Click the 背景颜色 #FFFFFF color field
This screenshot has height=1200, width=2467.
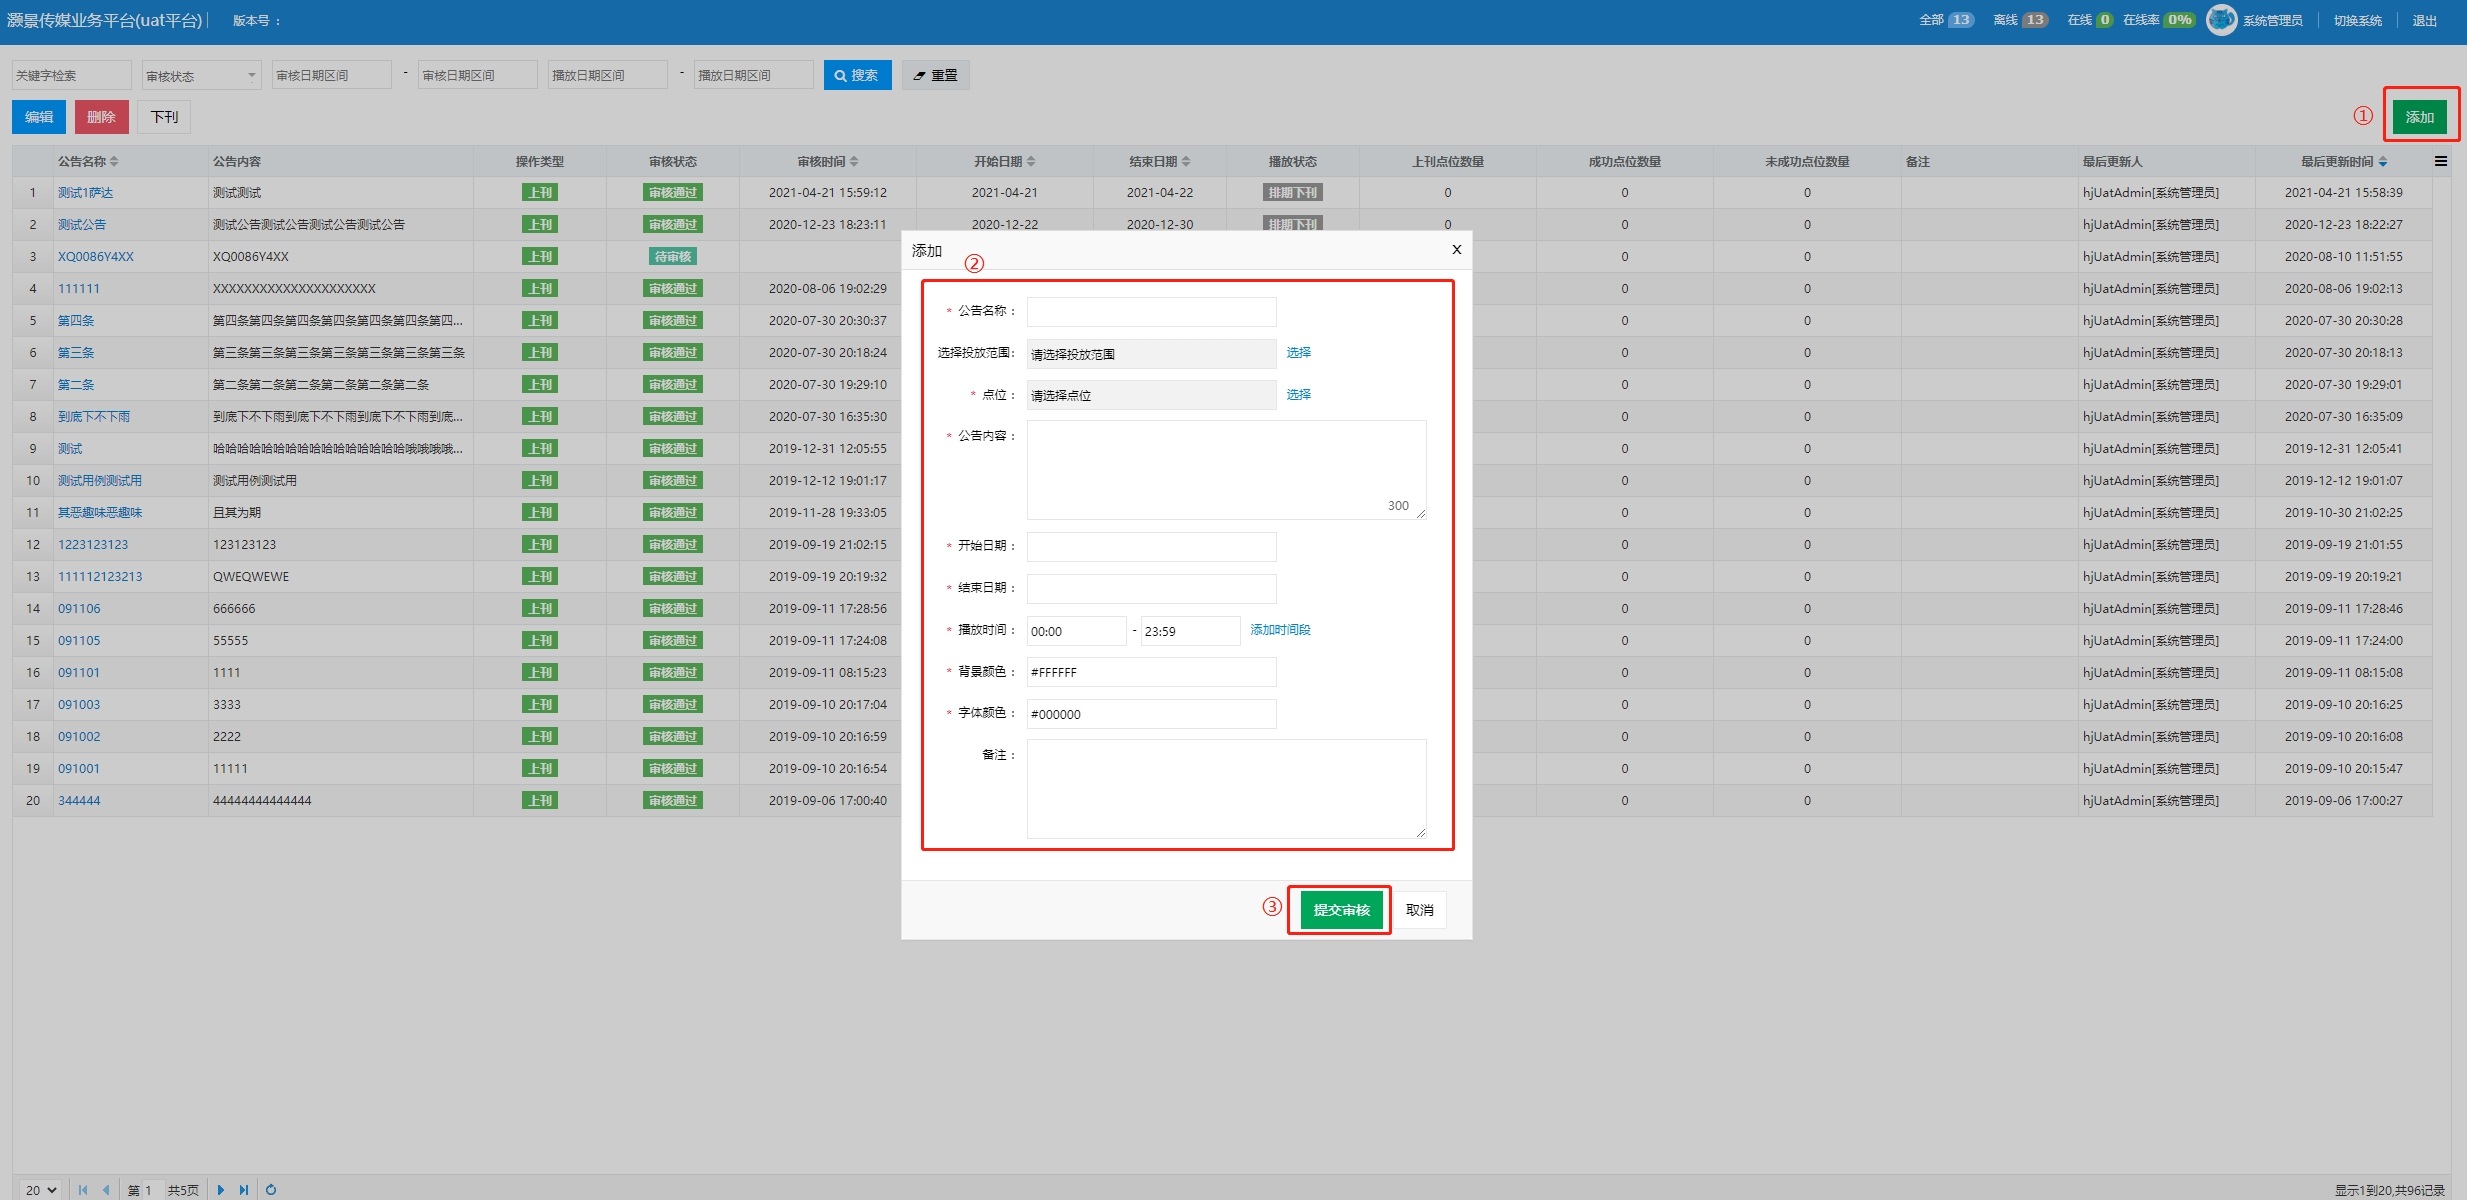click(x=1151, y=672)
